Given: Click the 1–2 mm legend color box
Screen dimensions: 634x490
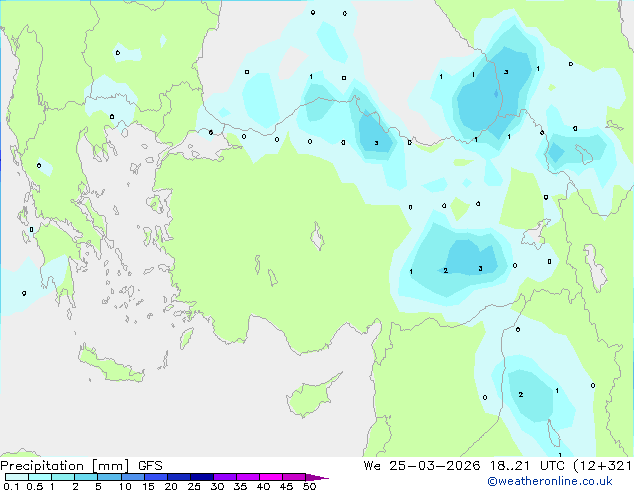Looking at the screenshot, I should (63, 477).
